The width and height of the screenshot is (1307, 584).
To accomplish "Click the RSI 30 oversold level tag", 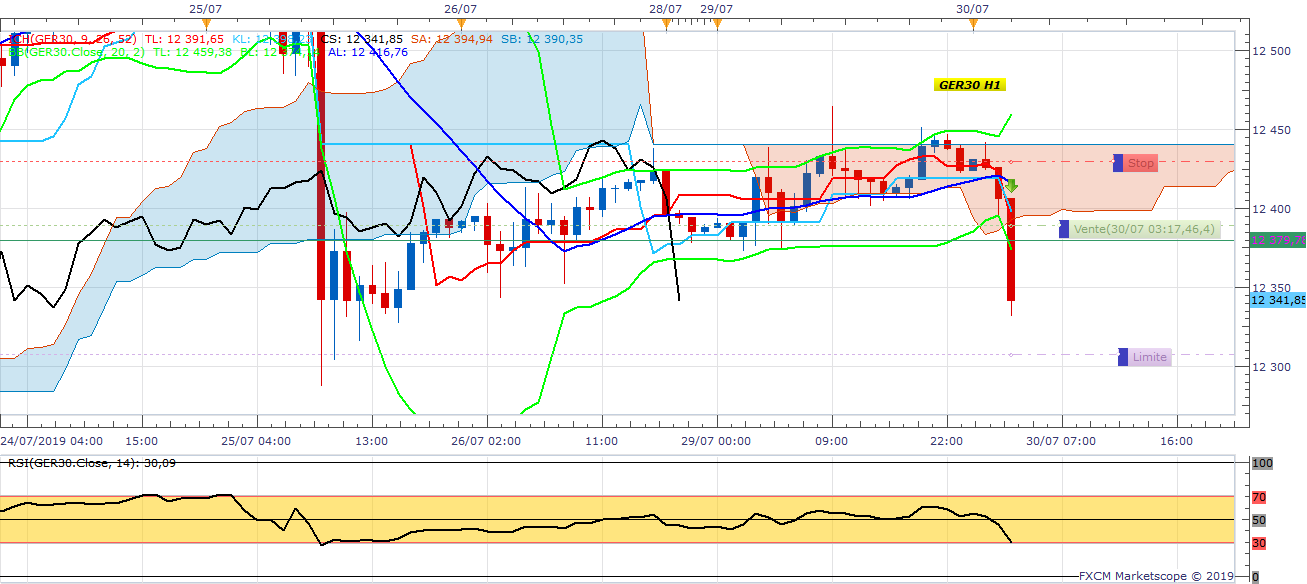I will pos(1259,543).
